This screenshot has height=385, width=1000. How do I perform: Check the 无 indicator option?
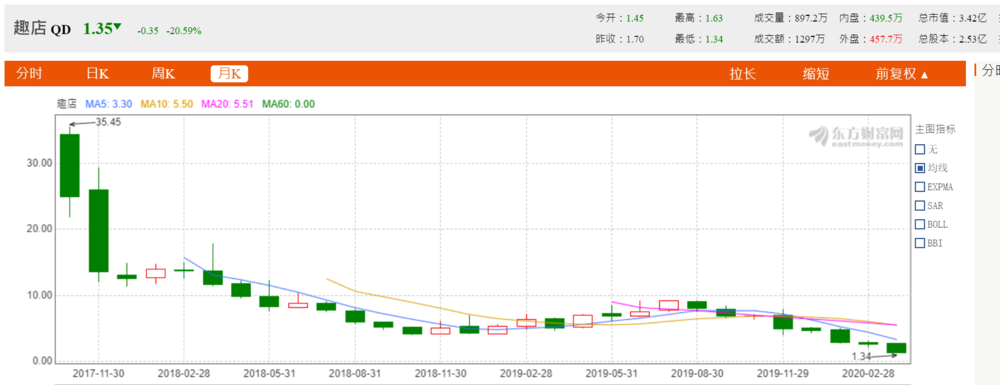click(920, 149)
